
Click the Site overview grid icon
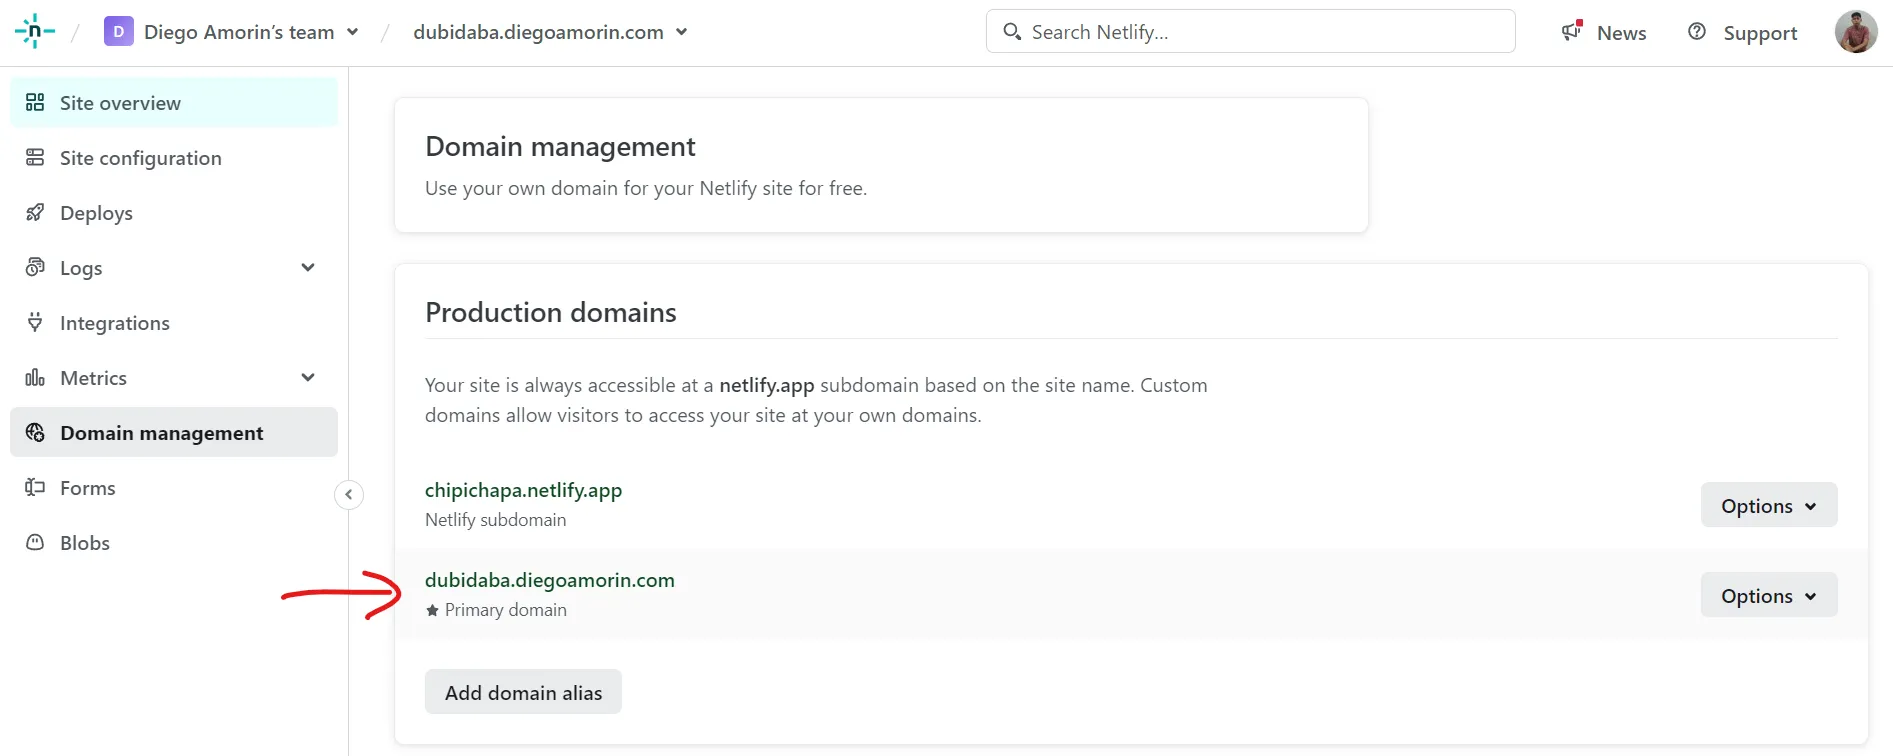click(35, 102)
